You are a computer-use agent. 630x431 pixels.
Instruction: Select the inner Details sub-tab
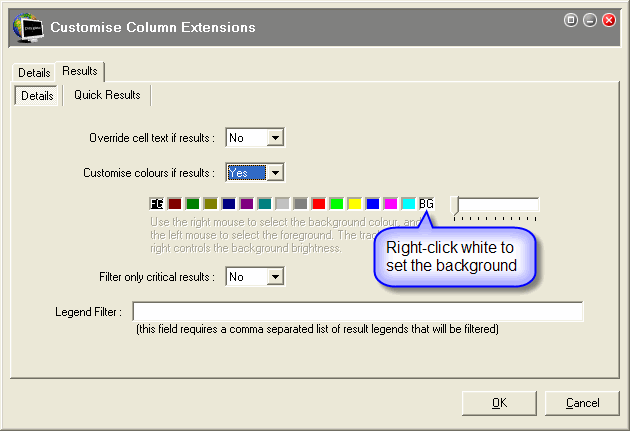(x=37, y=96)
